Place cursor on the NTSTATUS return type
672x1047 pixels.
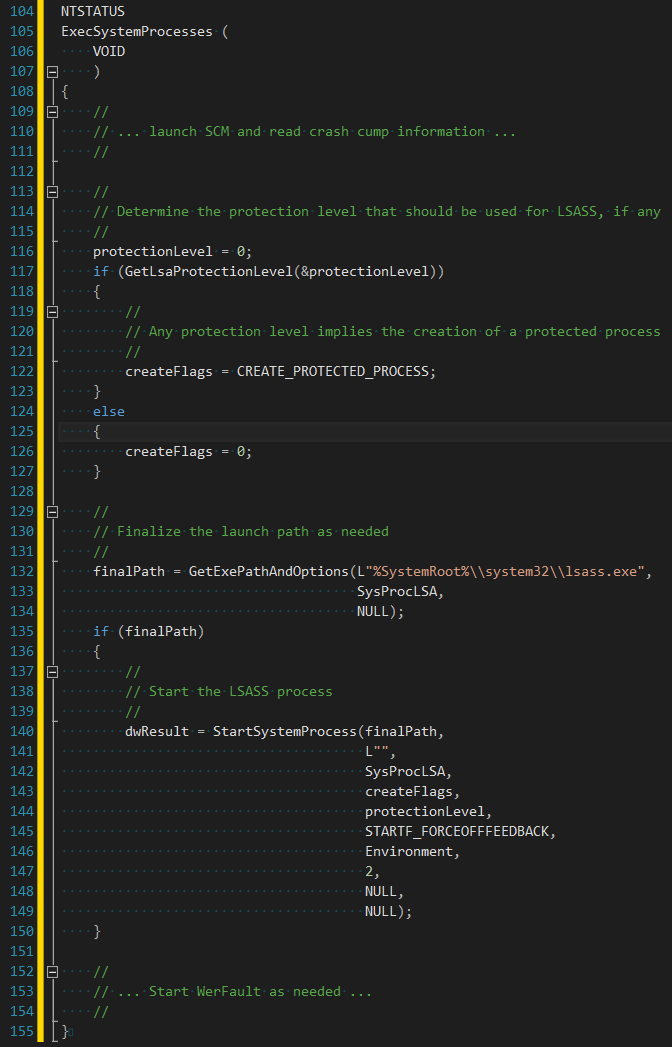pos(92,11)
